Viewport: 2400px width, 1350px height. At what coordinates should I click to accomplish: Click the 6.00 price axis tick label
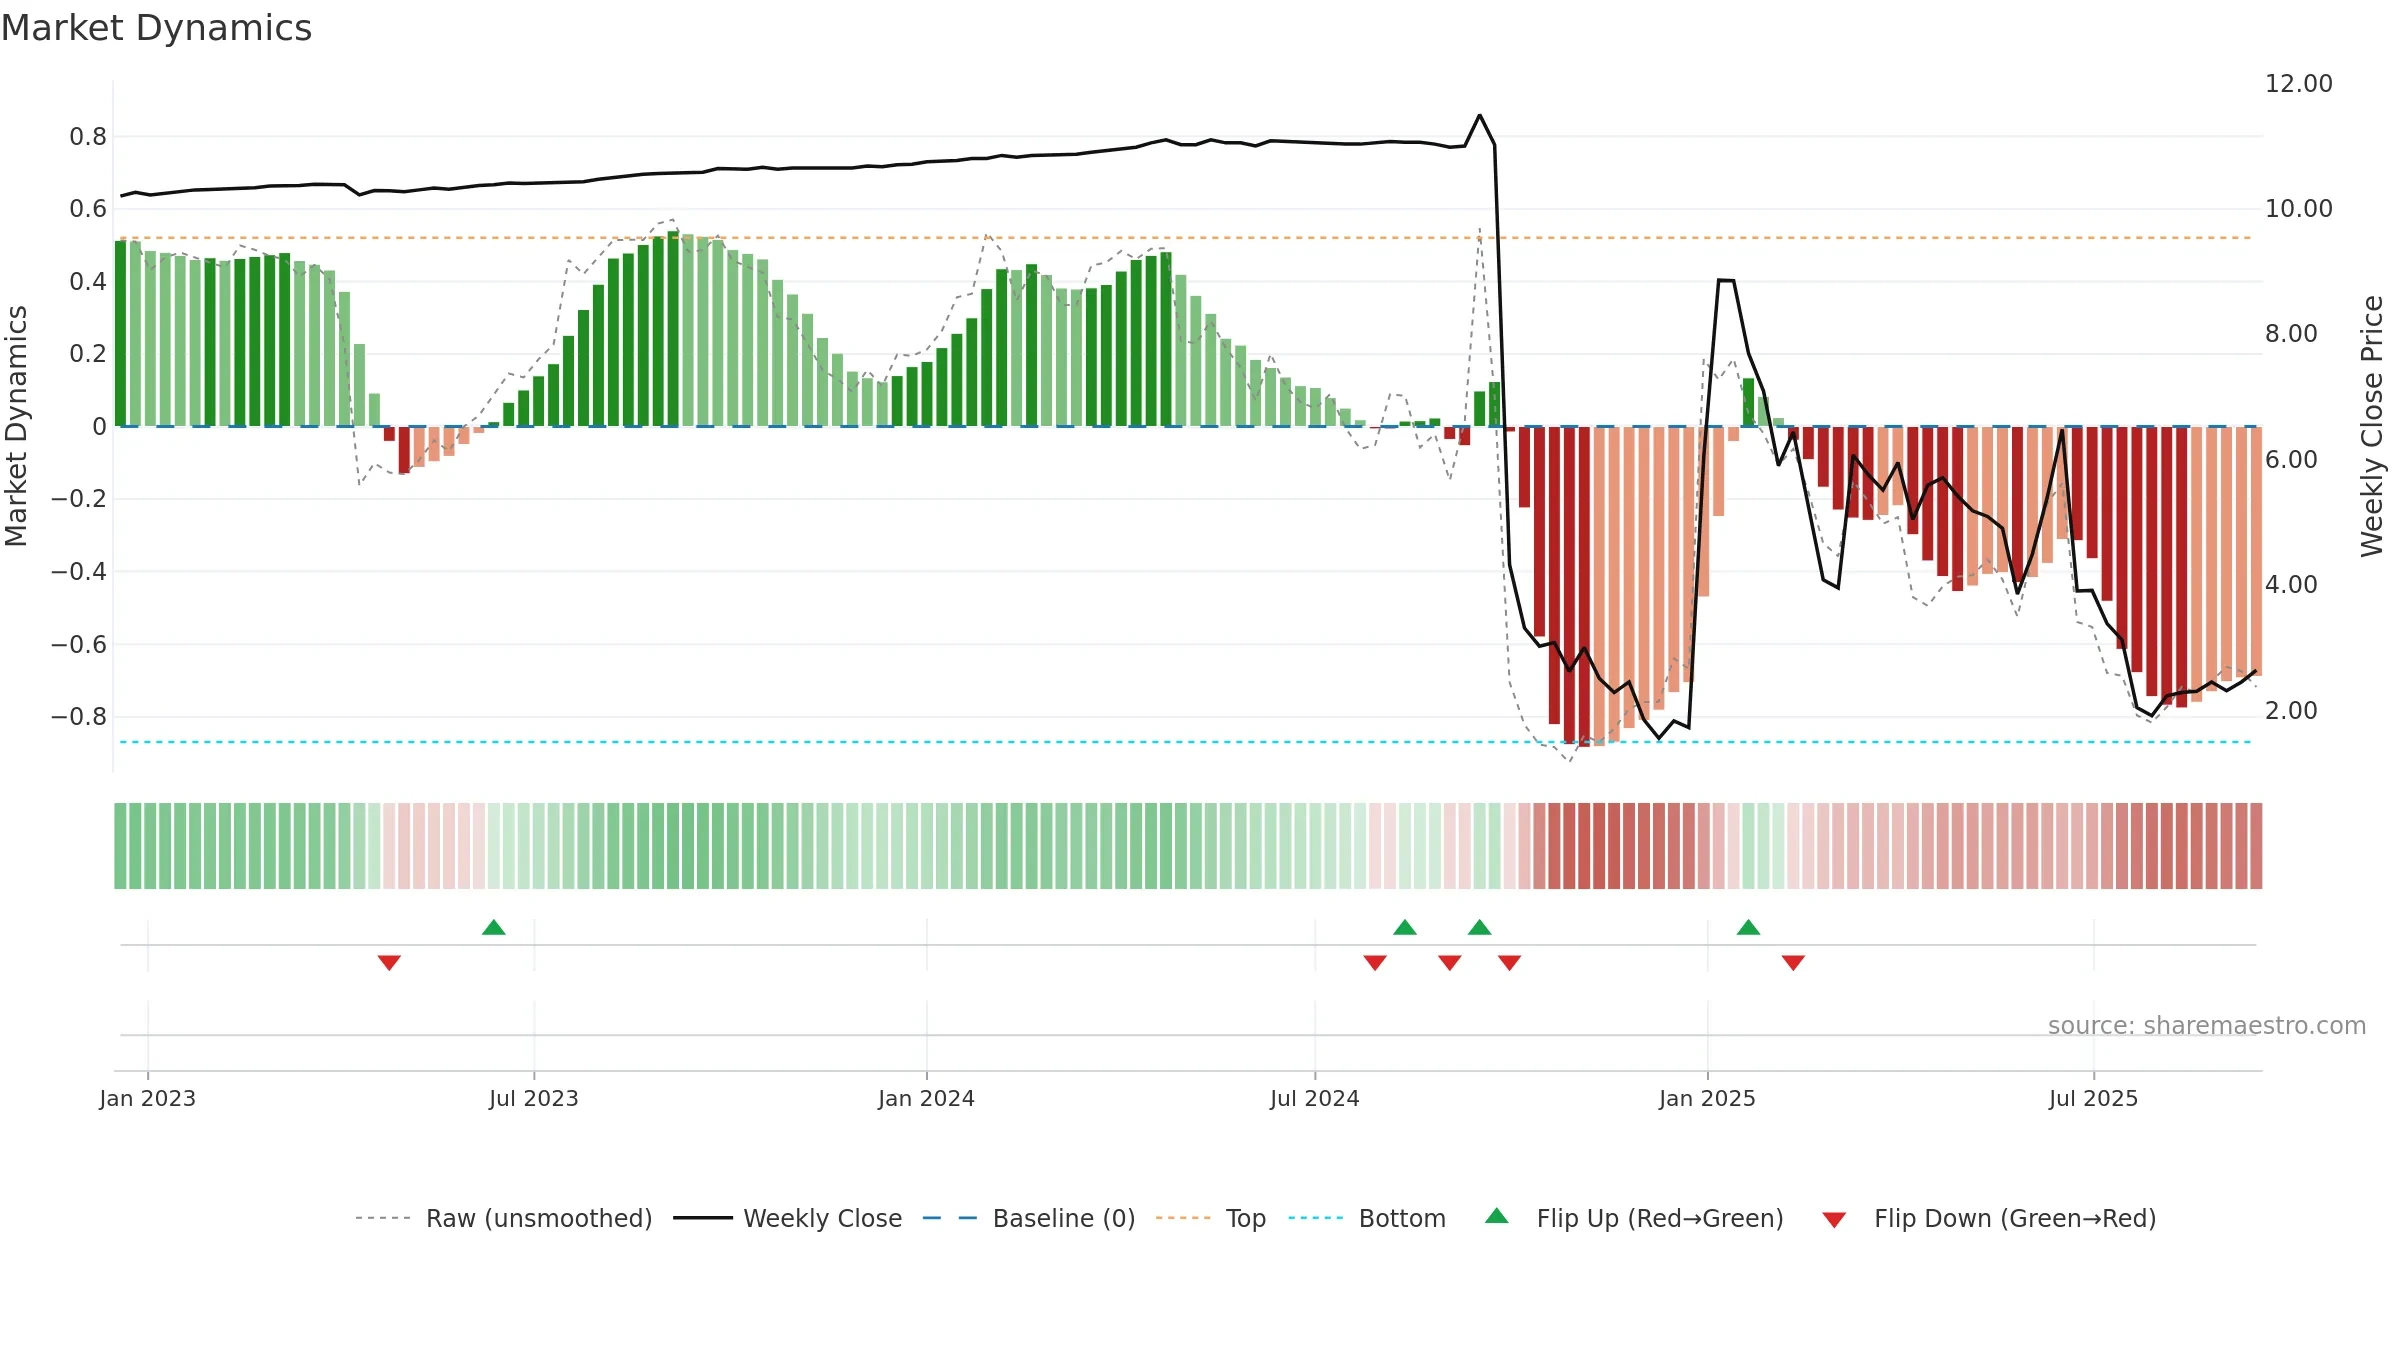tap(2291, 460)
